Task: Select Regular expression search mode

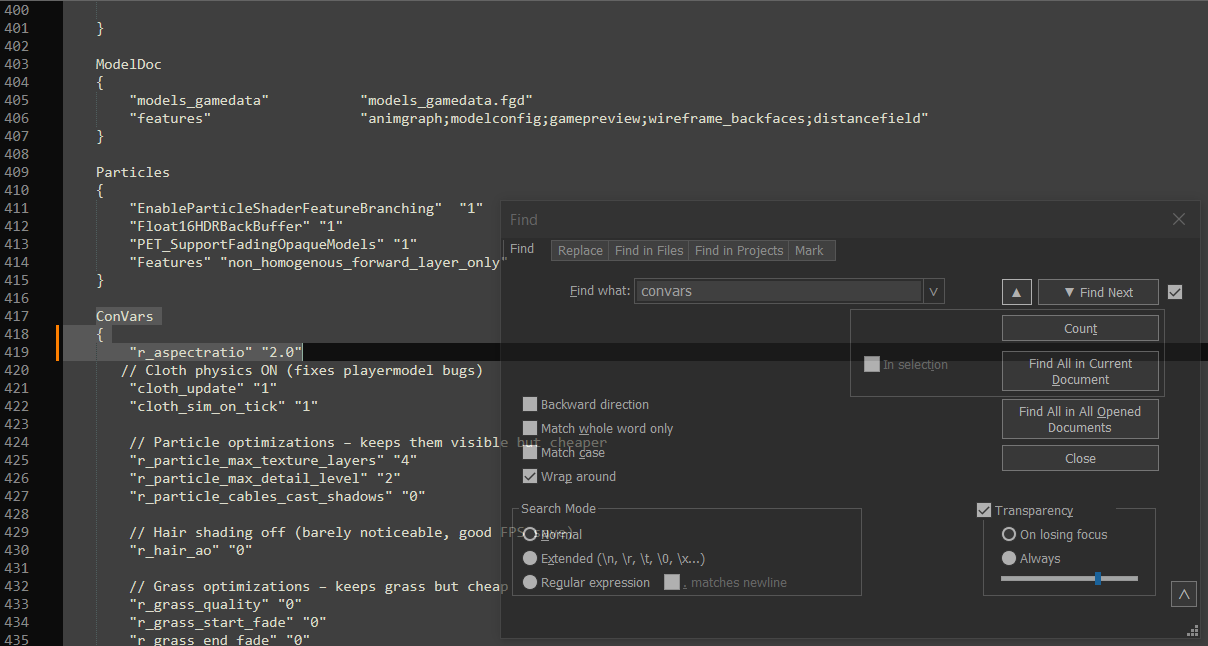Action: [530, 583]
